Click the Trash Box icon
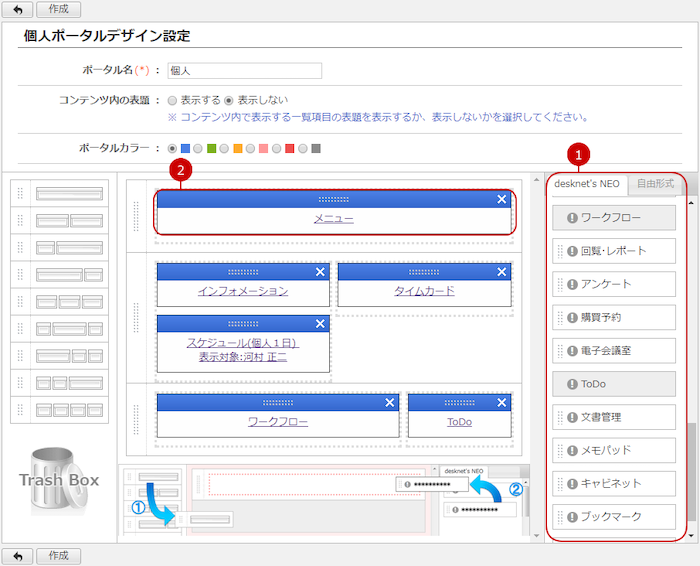Image resolution: width=700 pixels, height=566 pixels. pyautogui.click(x=60, y=480)
